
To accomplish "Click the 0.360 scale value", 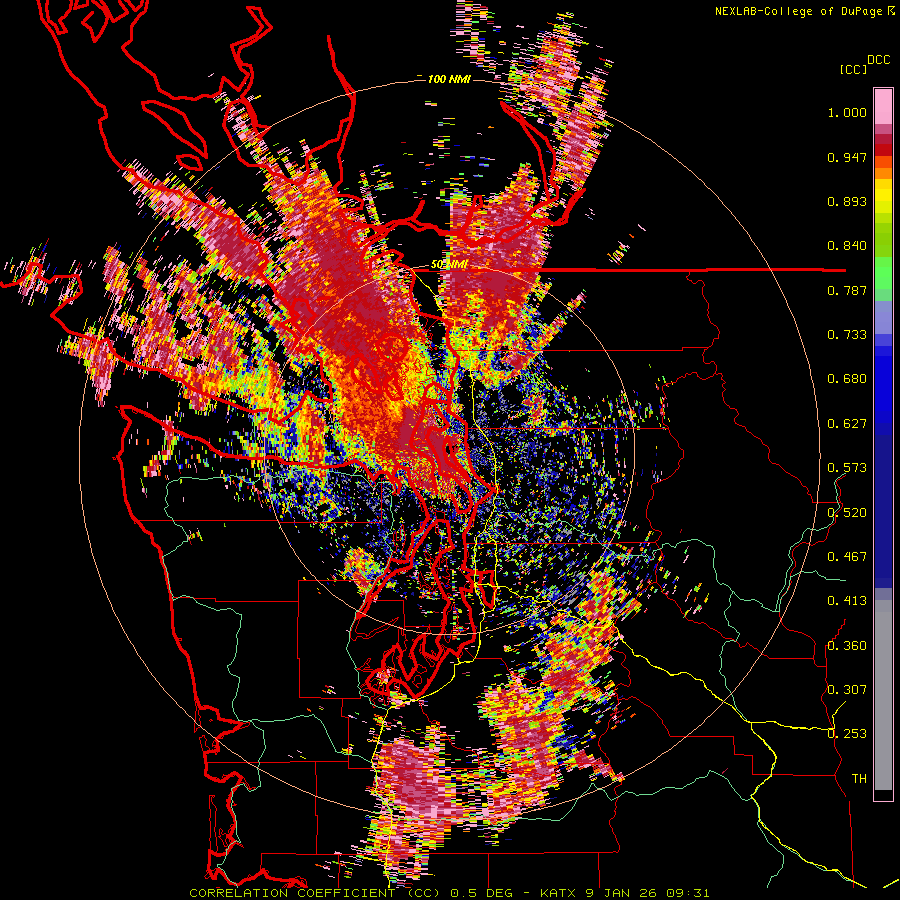I will coord(847,645).
